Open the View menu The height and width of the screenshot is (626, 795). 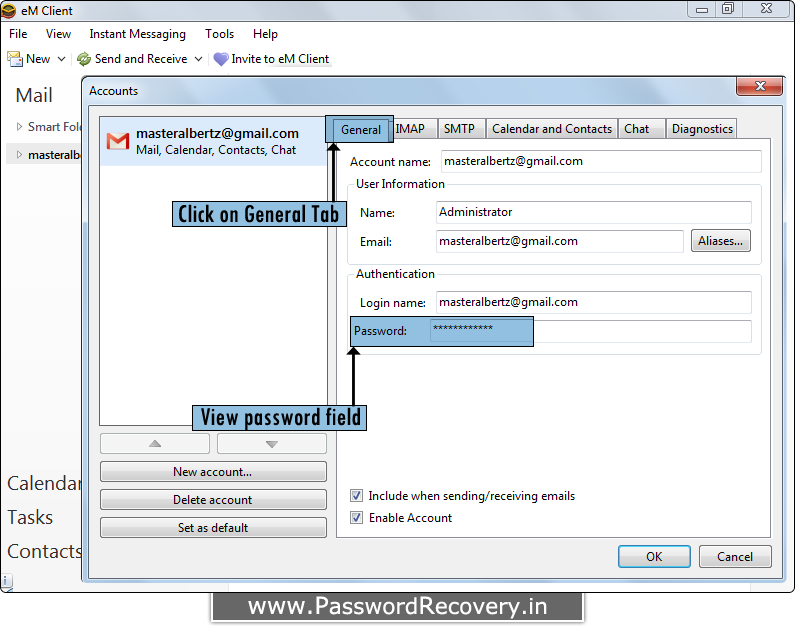point(58,34)
